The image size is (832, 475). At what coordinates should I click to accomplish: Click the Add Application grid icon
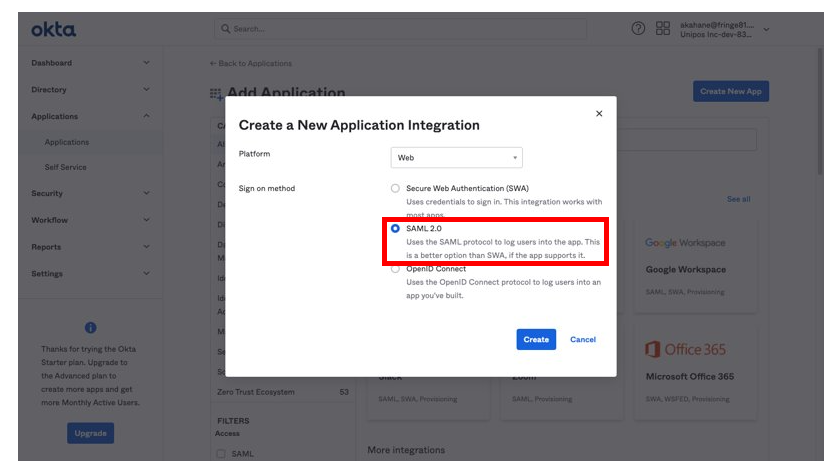[215, 94]
